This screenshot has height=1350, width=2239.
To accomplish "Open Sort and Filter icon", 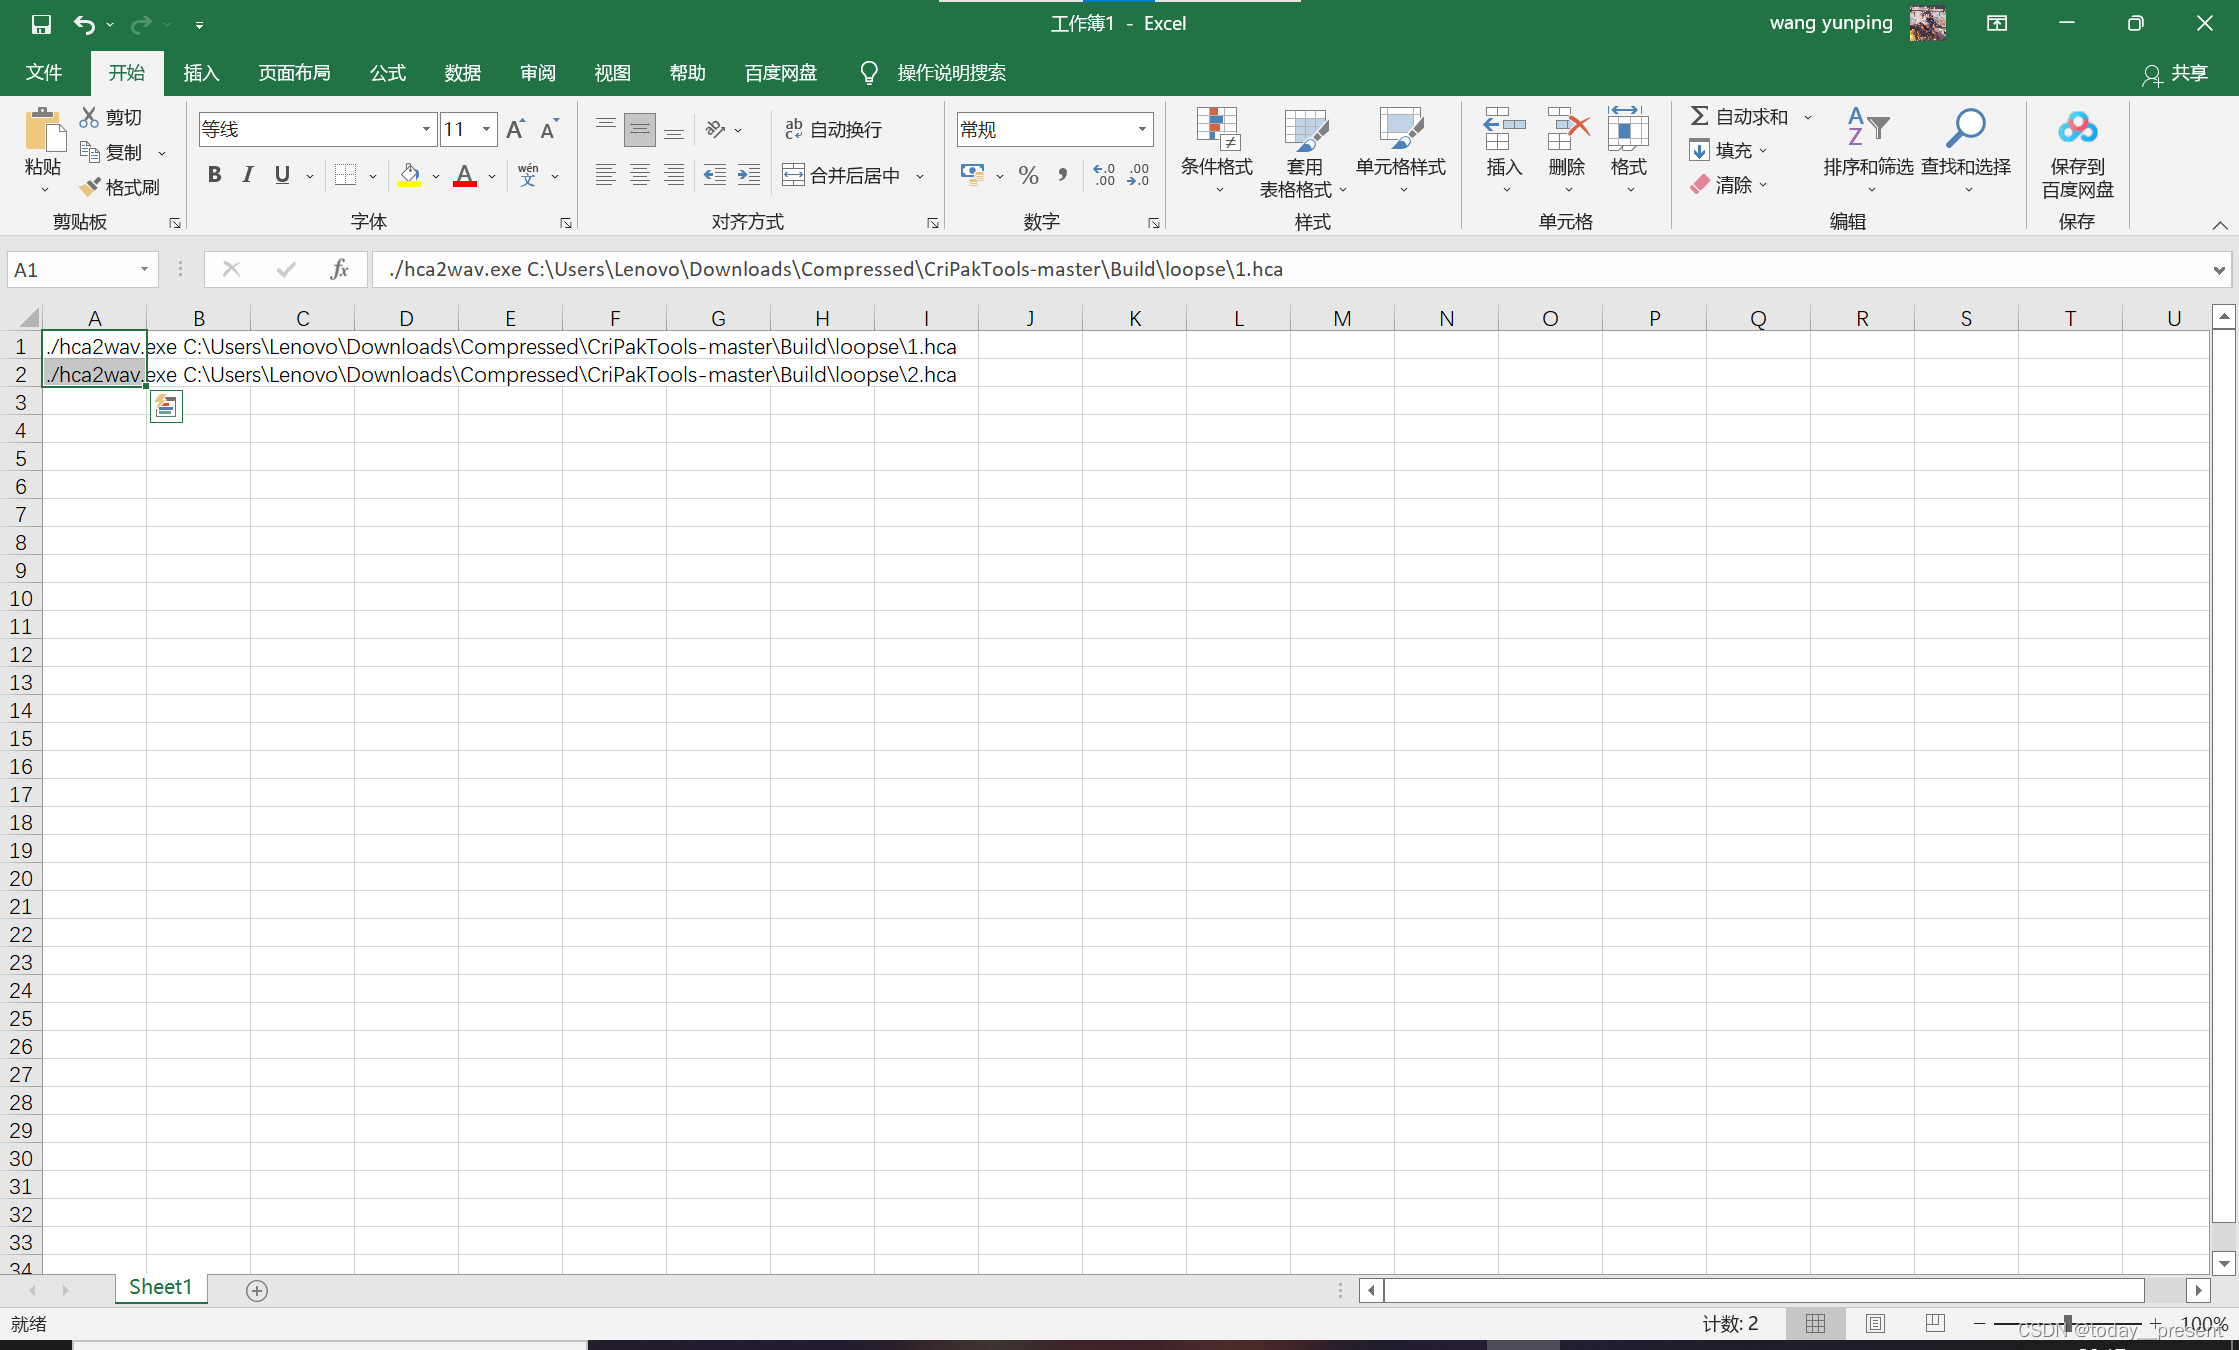I will point(1867,129).
